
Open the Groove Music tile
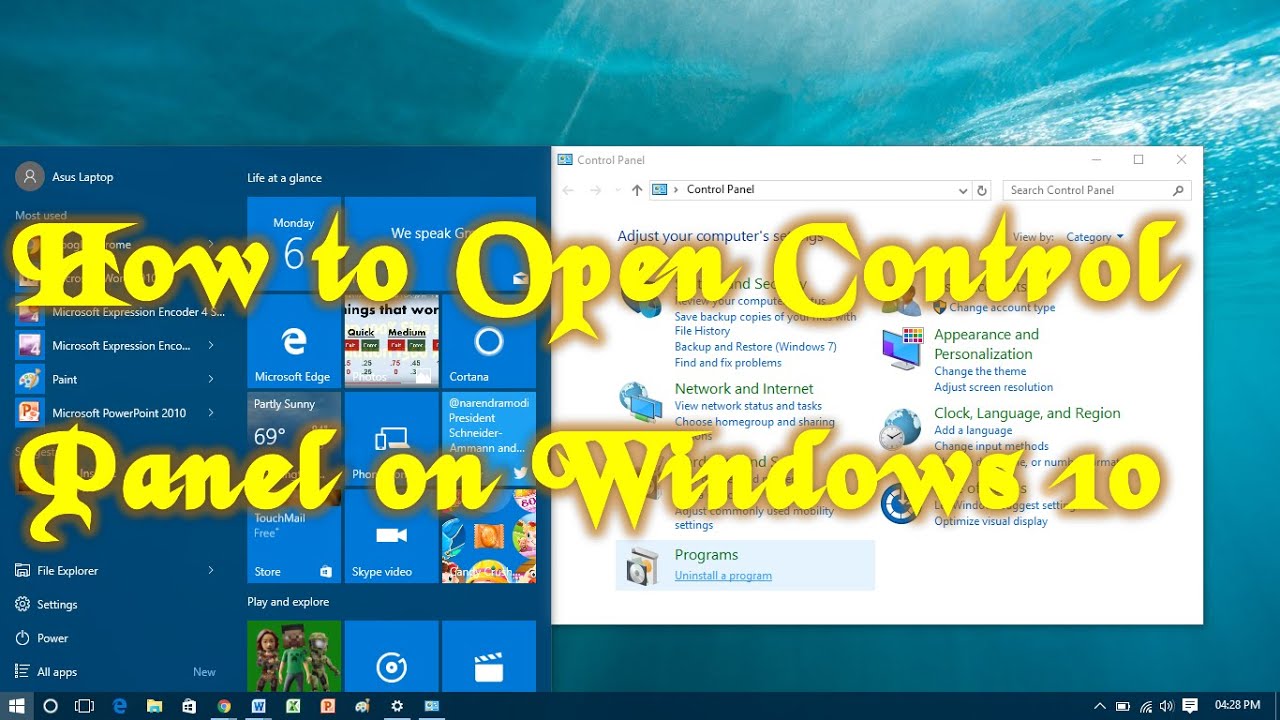point(391,656)
